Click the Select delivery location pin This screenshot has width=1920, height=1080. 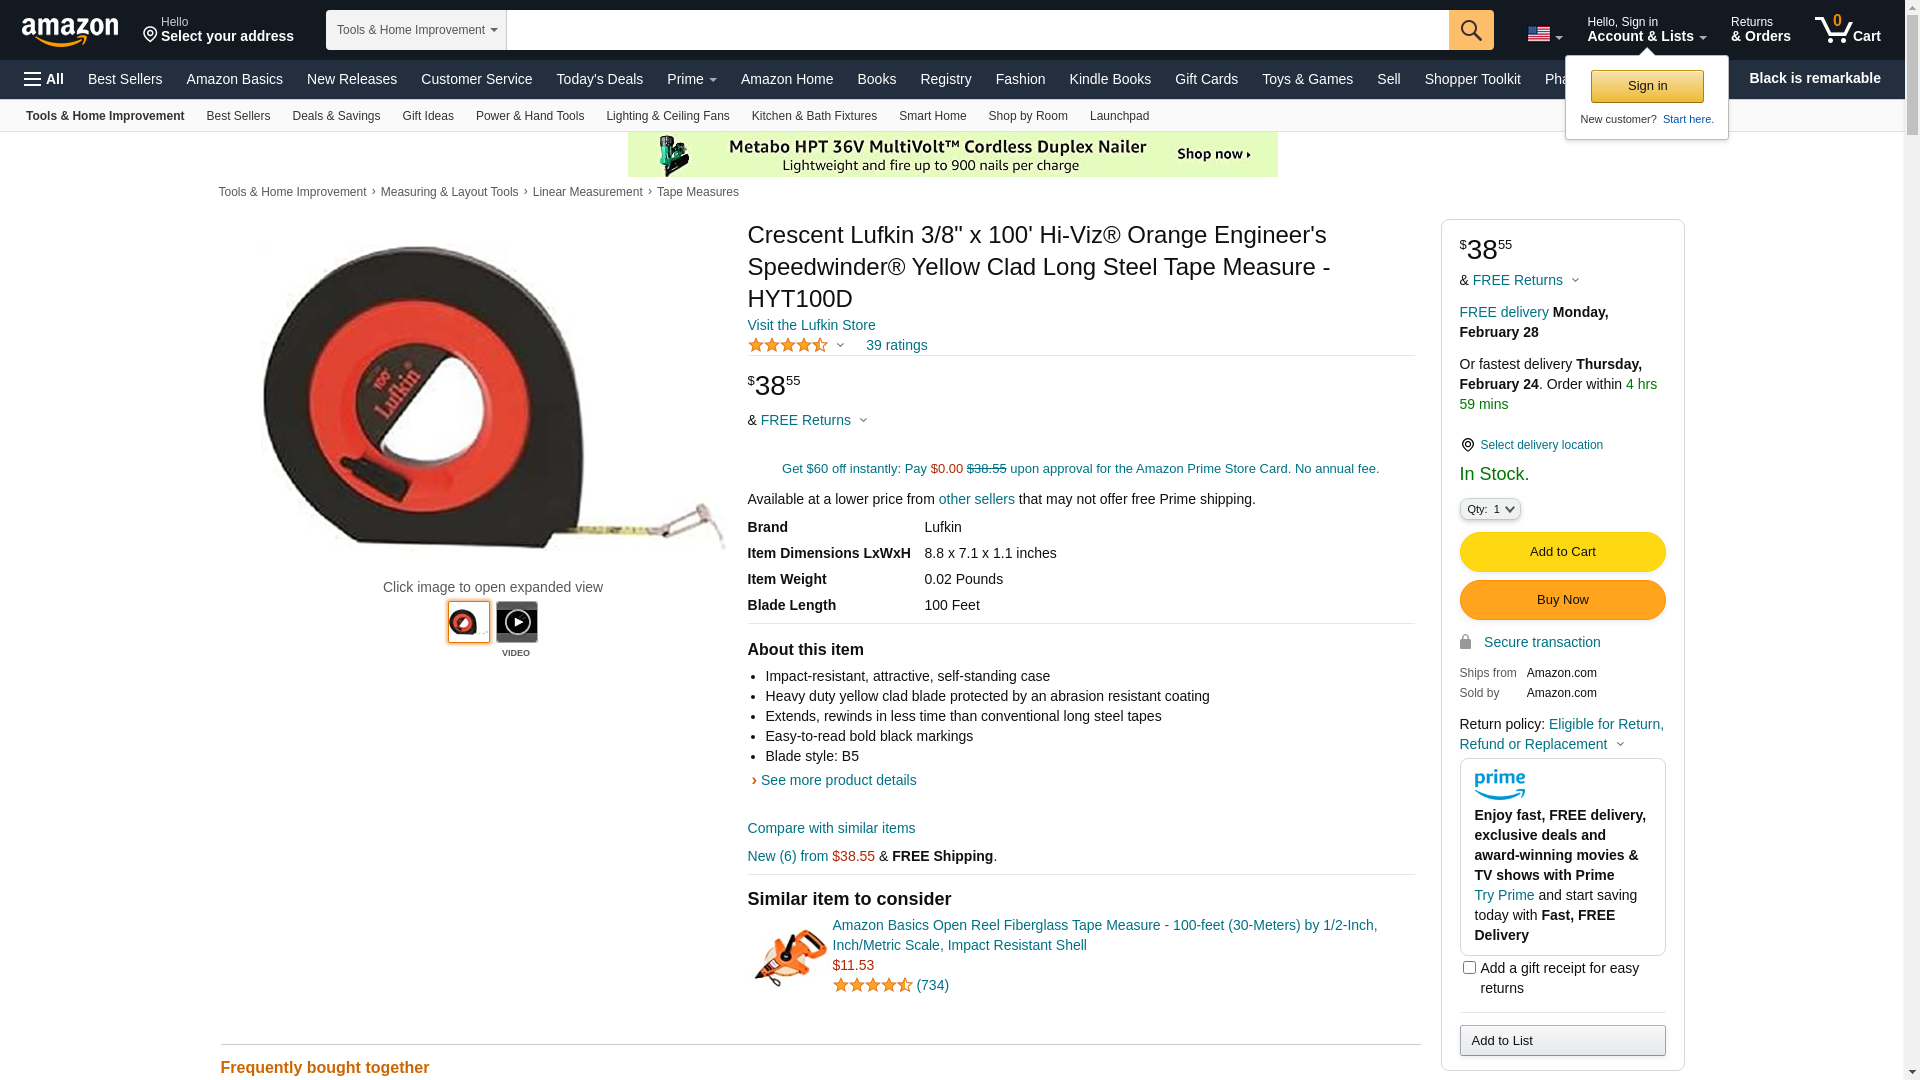[x=1467, y=445]
